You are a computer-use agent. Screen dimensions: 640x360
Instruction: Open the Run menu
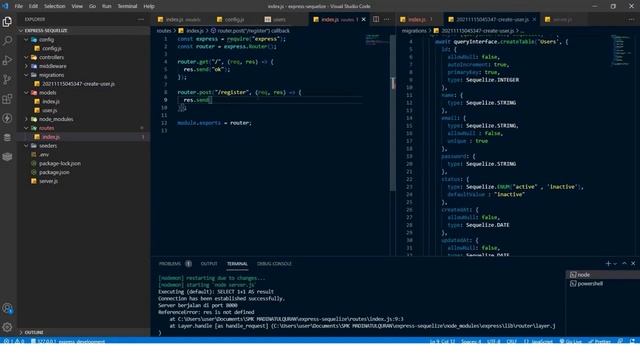(x=107, y=6)
